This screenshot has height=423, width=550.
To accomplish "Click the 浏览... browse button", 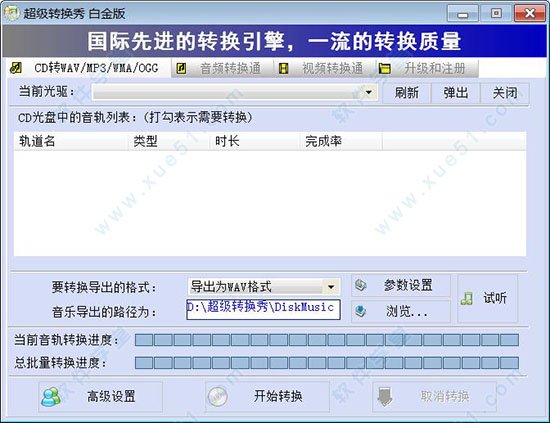I will tap(401, 311).
